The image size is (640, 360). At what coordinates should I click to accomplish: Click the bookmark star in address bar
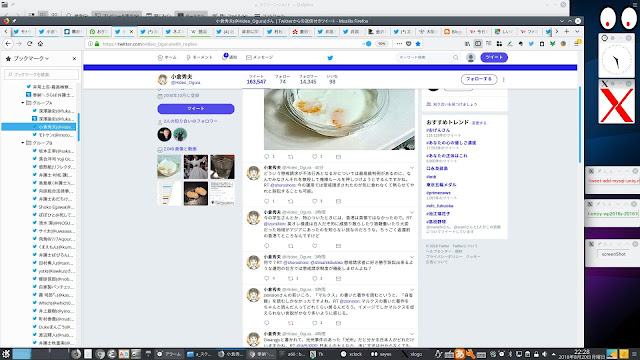(418, 44)
